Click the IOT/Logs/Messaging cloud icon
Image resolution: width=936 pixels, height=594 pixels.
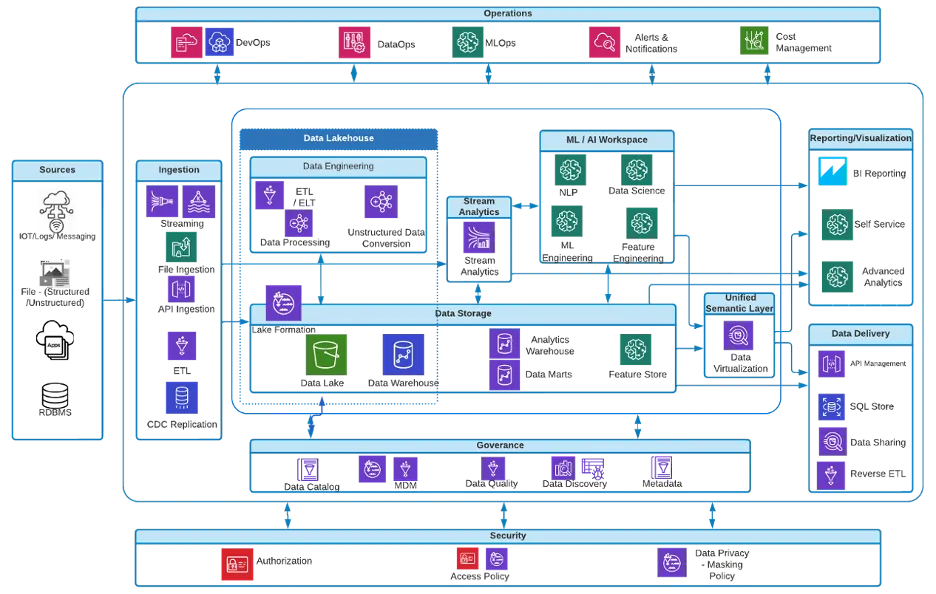click(56, 211)
